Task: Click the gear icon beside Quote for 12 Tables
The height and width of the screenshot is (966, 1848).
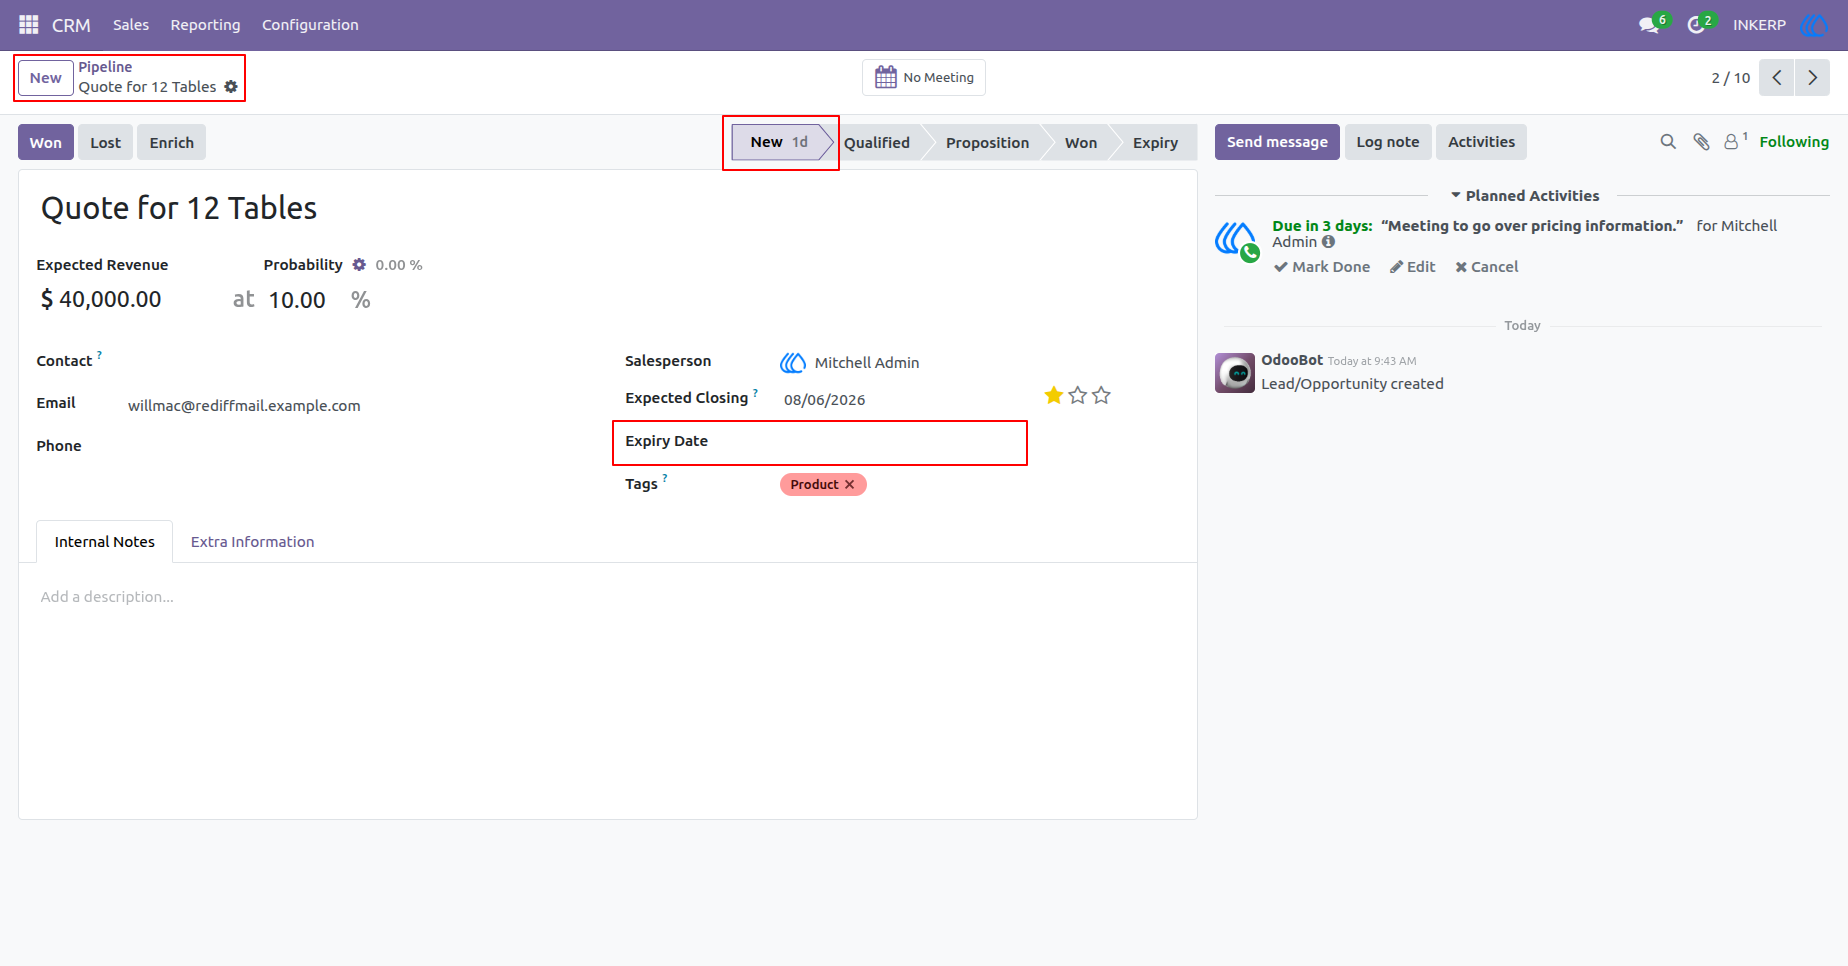Action: click(x=231, y=87)
